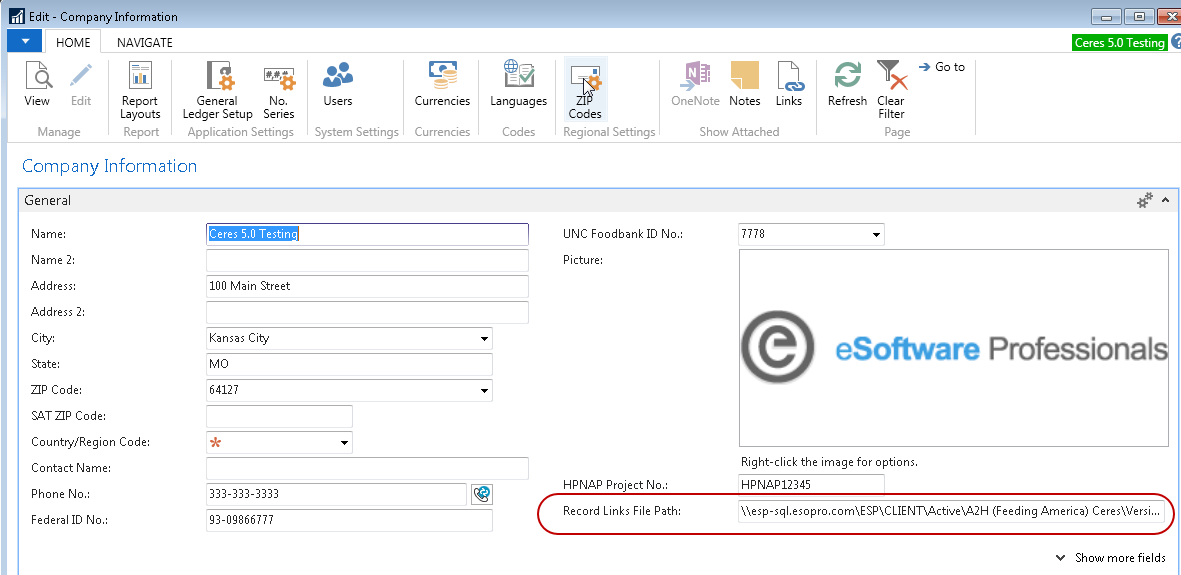Select the HOME ribbon tab
This screenshot has width=1181, height=575.
(x=73, y=43)
